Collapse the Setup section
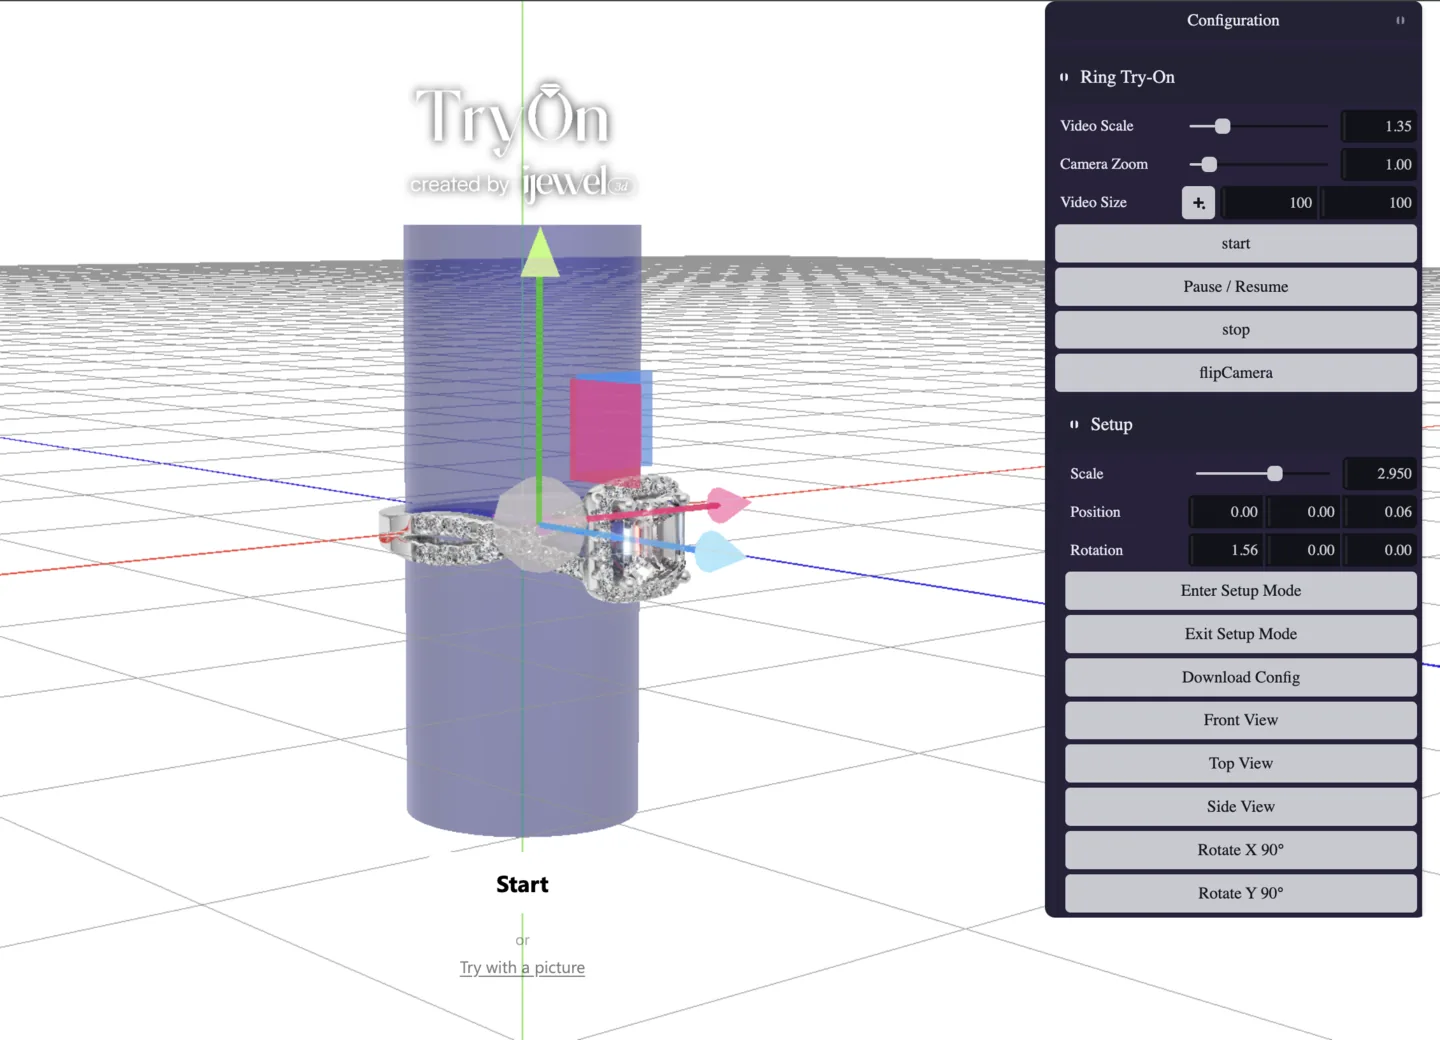This screenshot has height=1040, width=1440. coord(1074,425)
